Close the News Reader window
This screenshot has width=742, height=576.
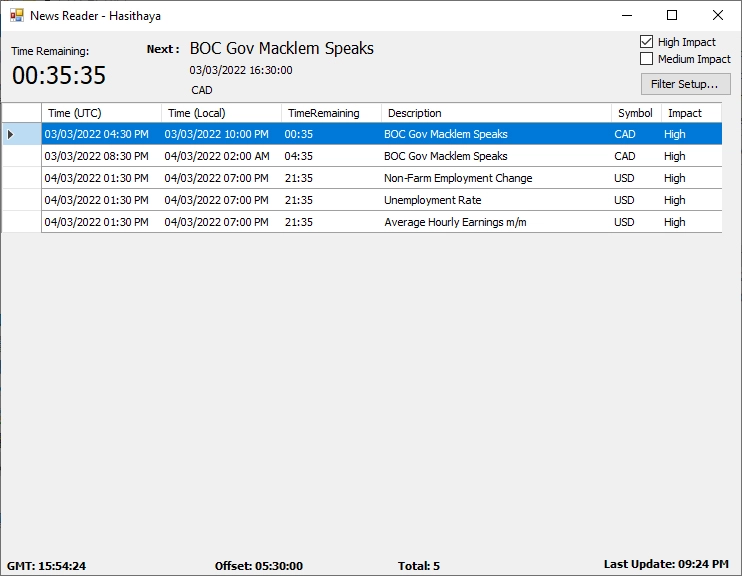pyautogui.click(x=717, y=15)
